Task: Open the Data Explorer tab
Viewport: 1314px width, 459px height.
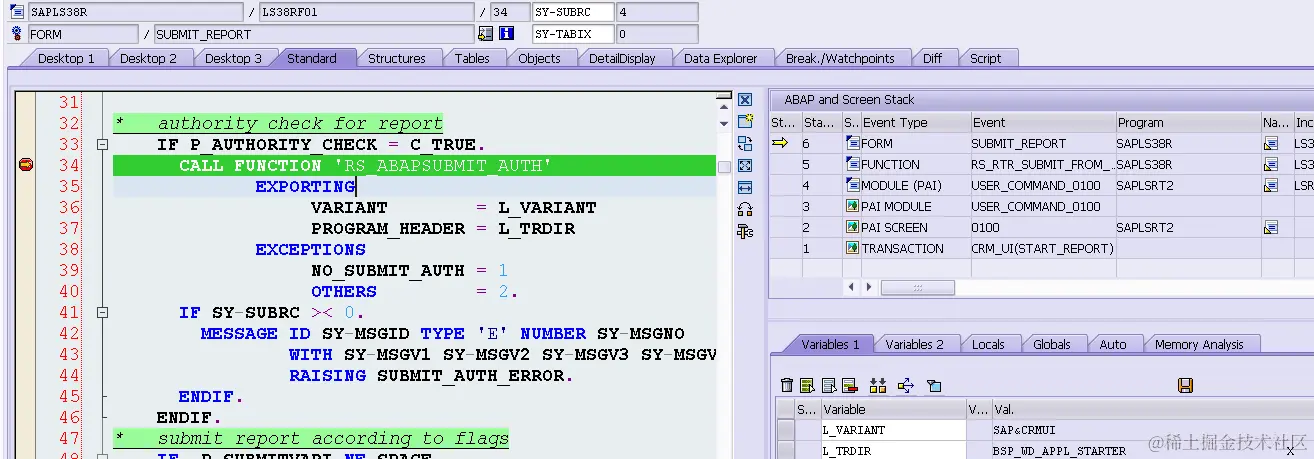Action: (x=720, y=58)
